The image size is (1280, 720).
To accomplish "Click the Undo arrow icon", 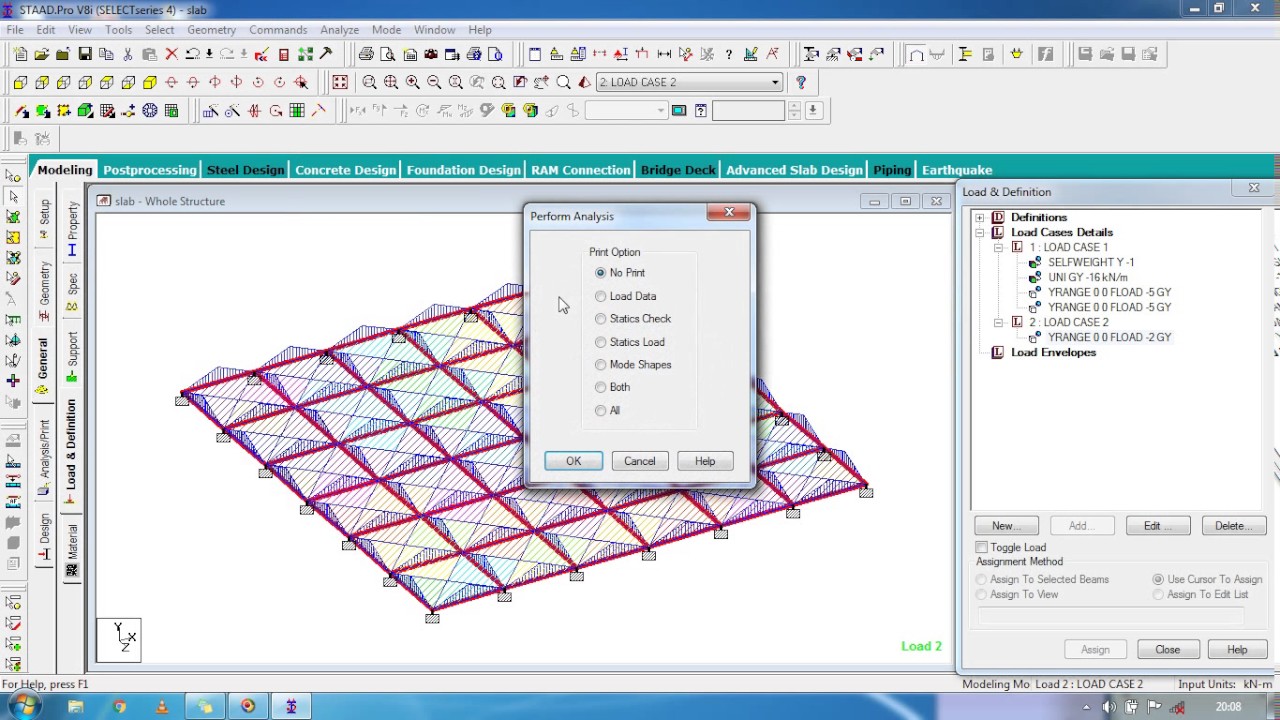I will point(193,54).
